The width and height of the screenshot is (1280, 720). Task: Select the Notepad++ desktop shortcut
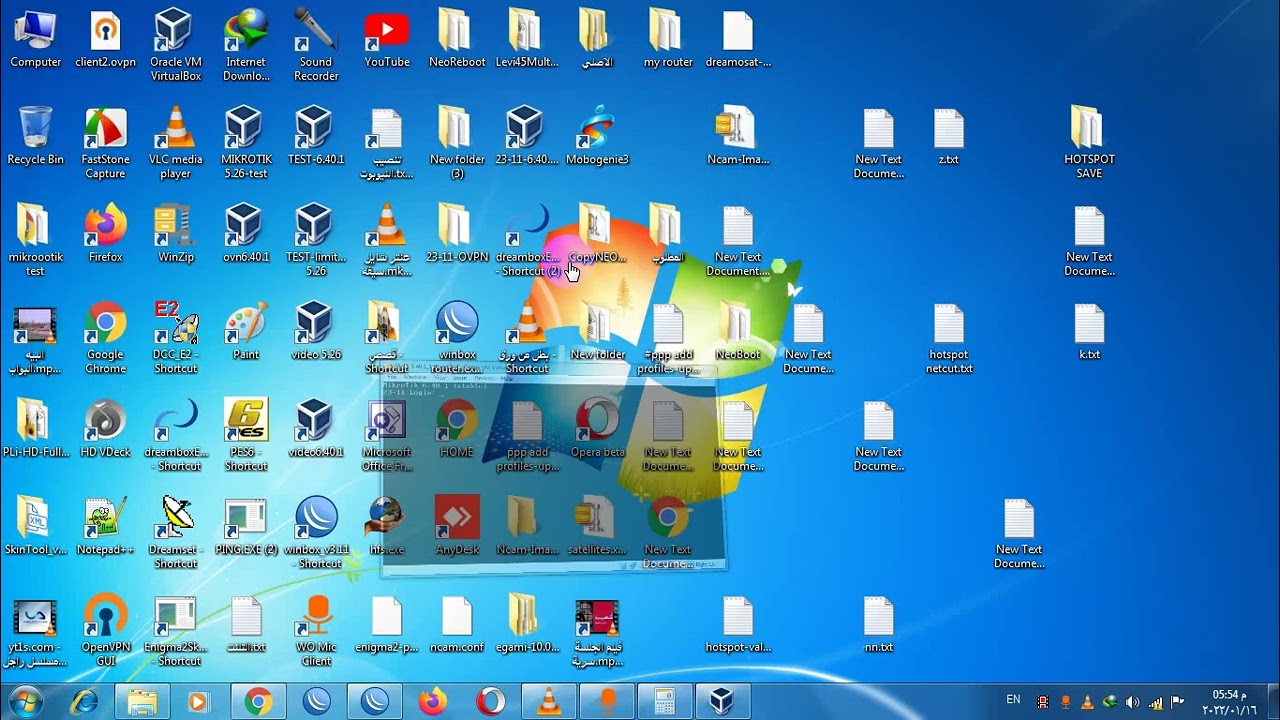(x=105, y=527)
